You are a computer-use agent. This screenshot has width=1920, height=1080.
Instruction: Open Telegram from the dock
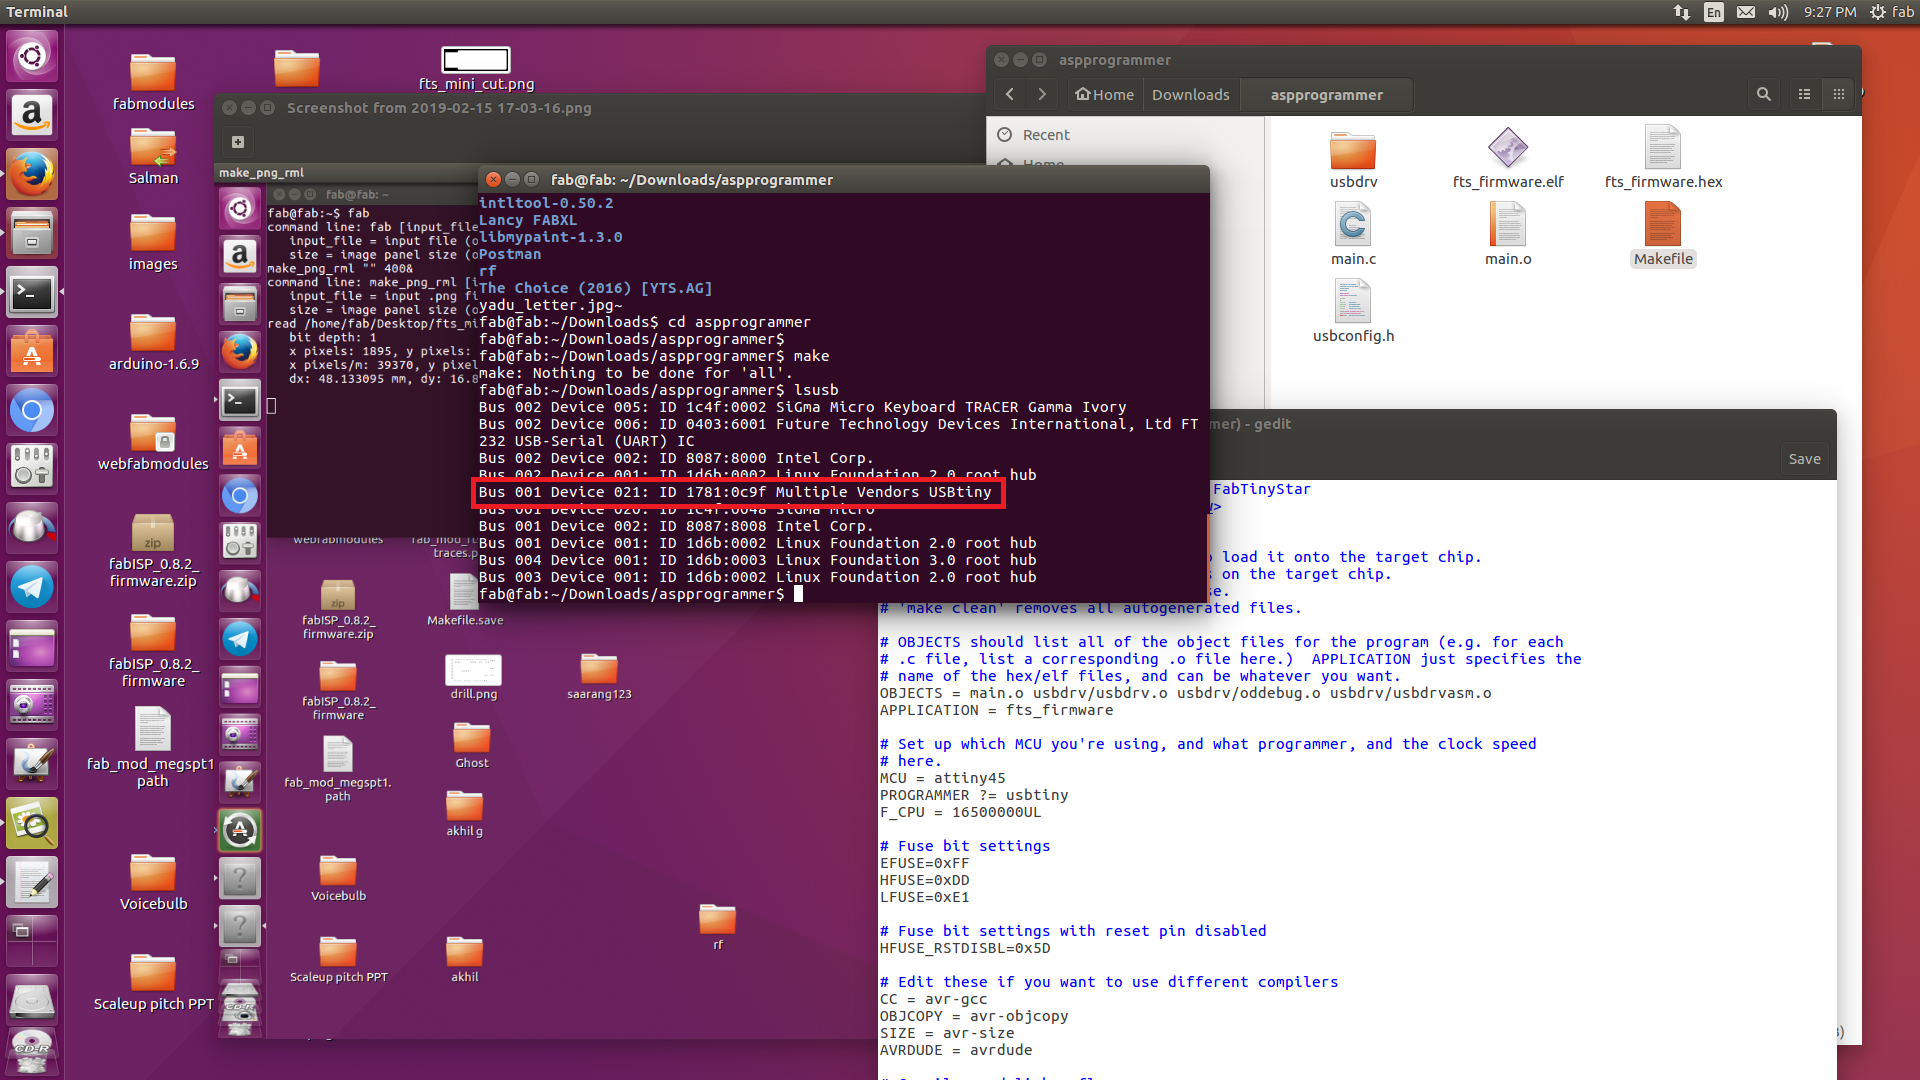pos(32,586)
